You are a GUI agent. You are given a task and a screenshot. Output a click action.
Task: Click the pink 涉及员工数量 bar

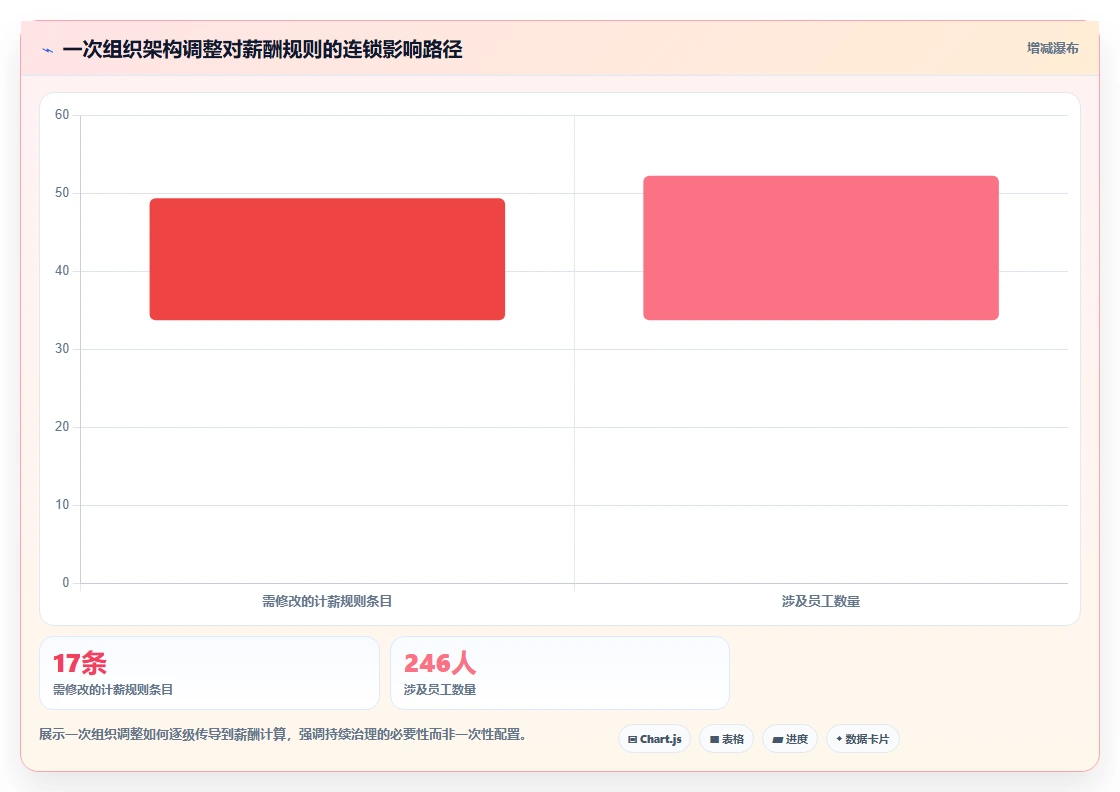(821, 248)
